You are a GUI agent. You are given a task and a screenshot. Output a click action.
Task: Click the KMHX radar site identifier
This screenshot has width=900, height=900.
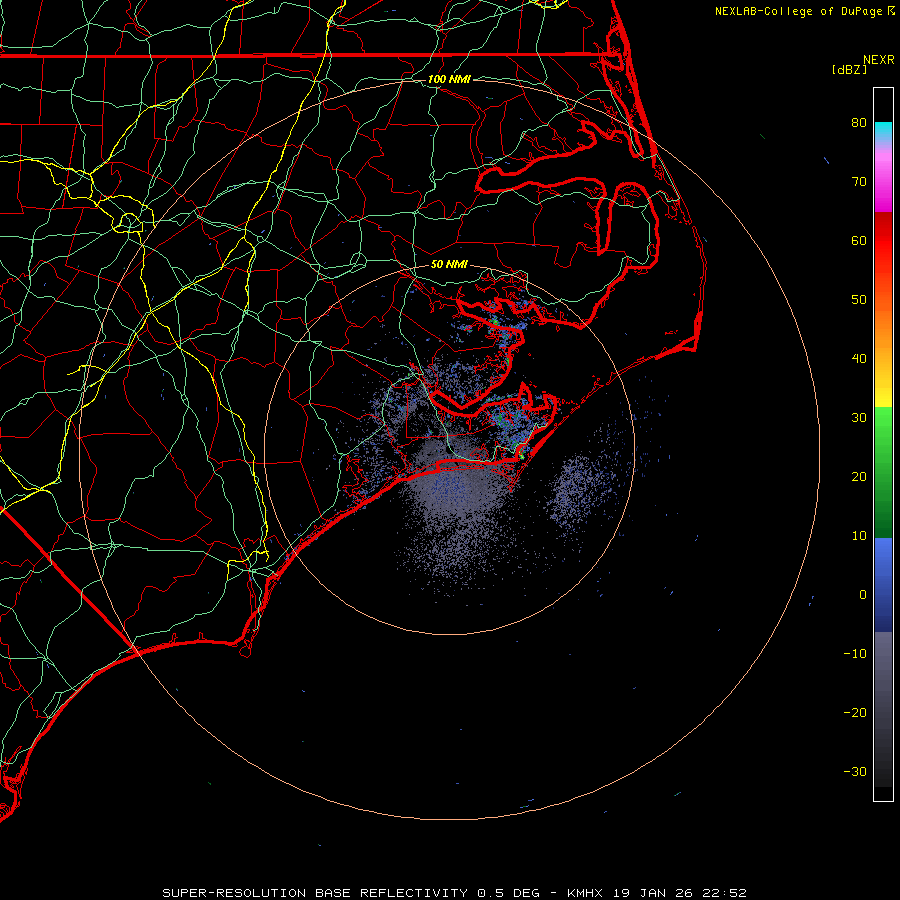pyautogui.click(x=585, y=893)
